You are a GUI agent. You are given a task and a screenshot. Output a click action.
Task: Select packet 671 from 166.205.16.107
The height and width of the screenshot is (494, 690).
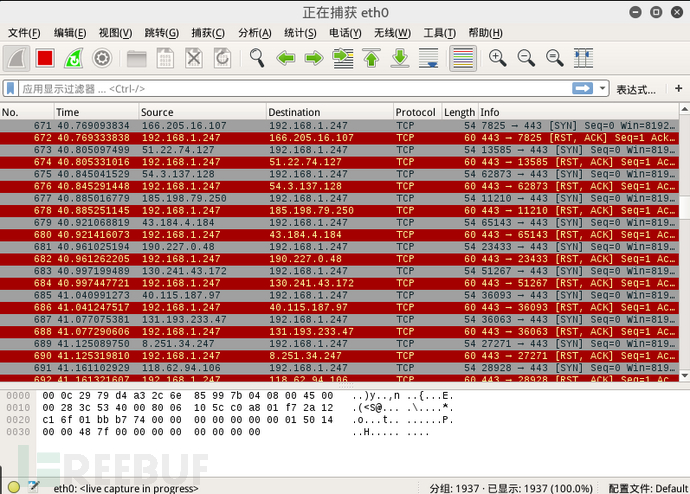click(339, 125)
